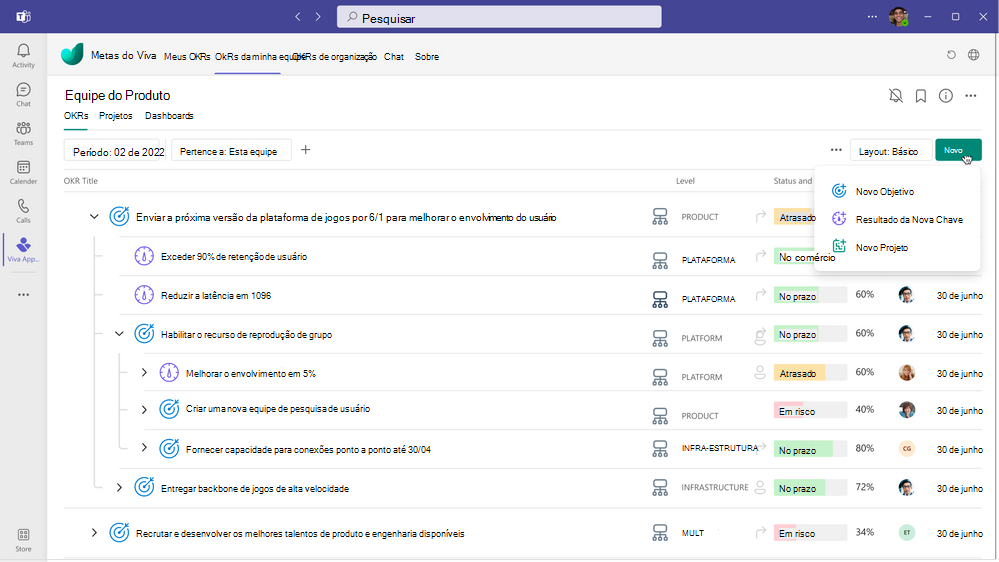Screen dimensions: 999x562
Task: Open title bar settings ellipsis
Action: point(872,17)
